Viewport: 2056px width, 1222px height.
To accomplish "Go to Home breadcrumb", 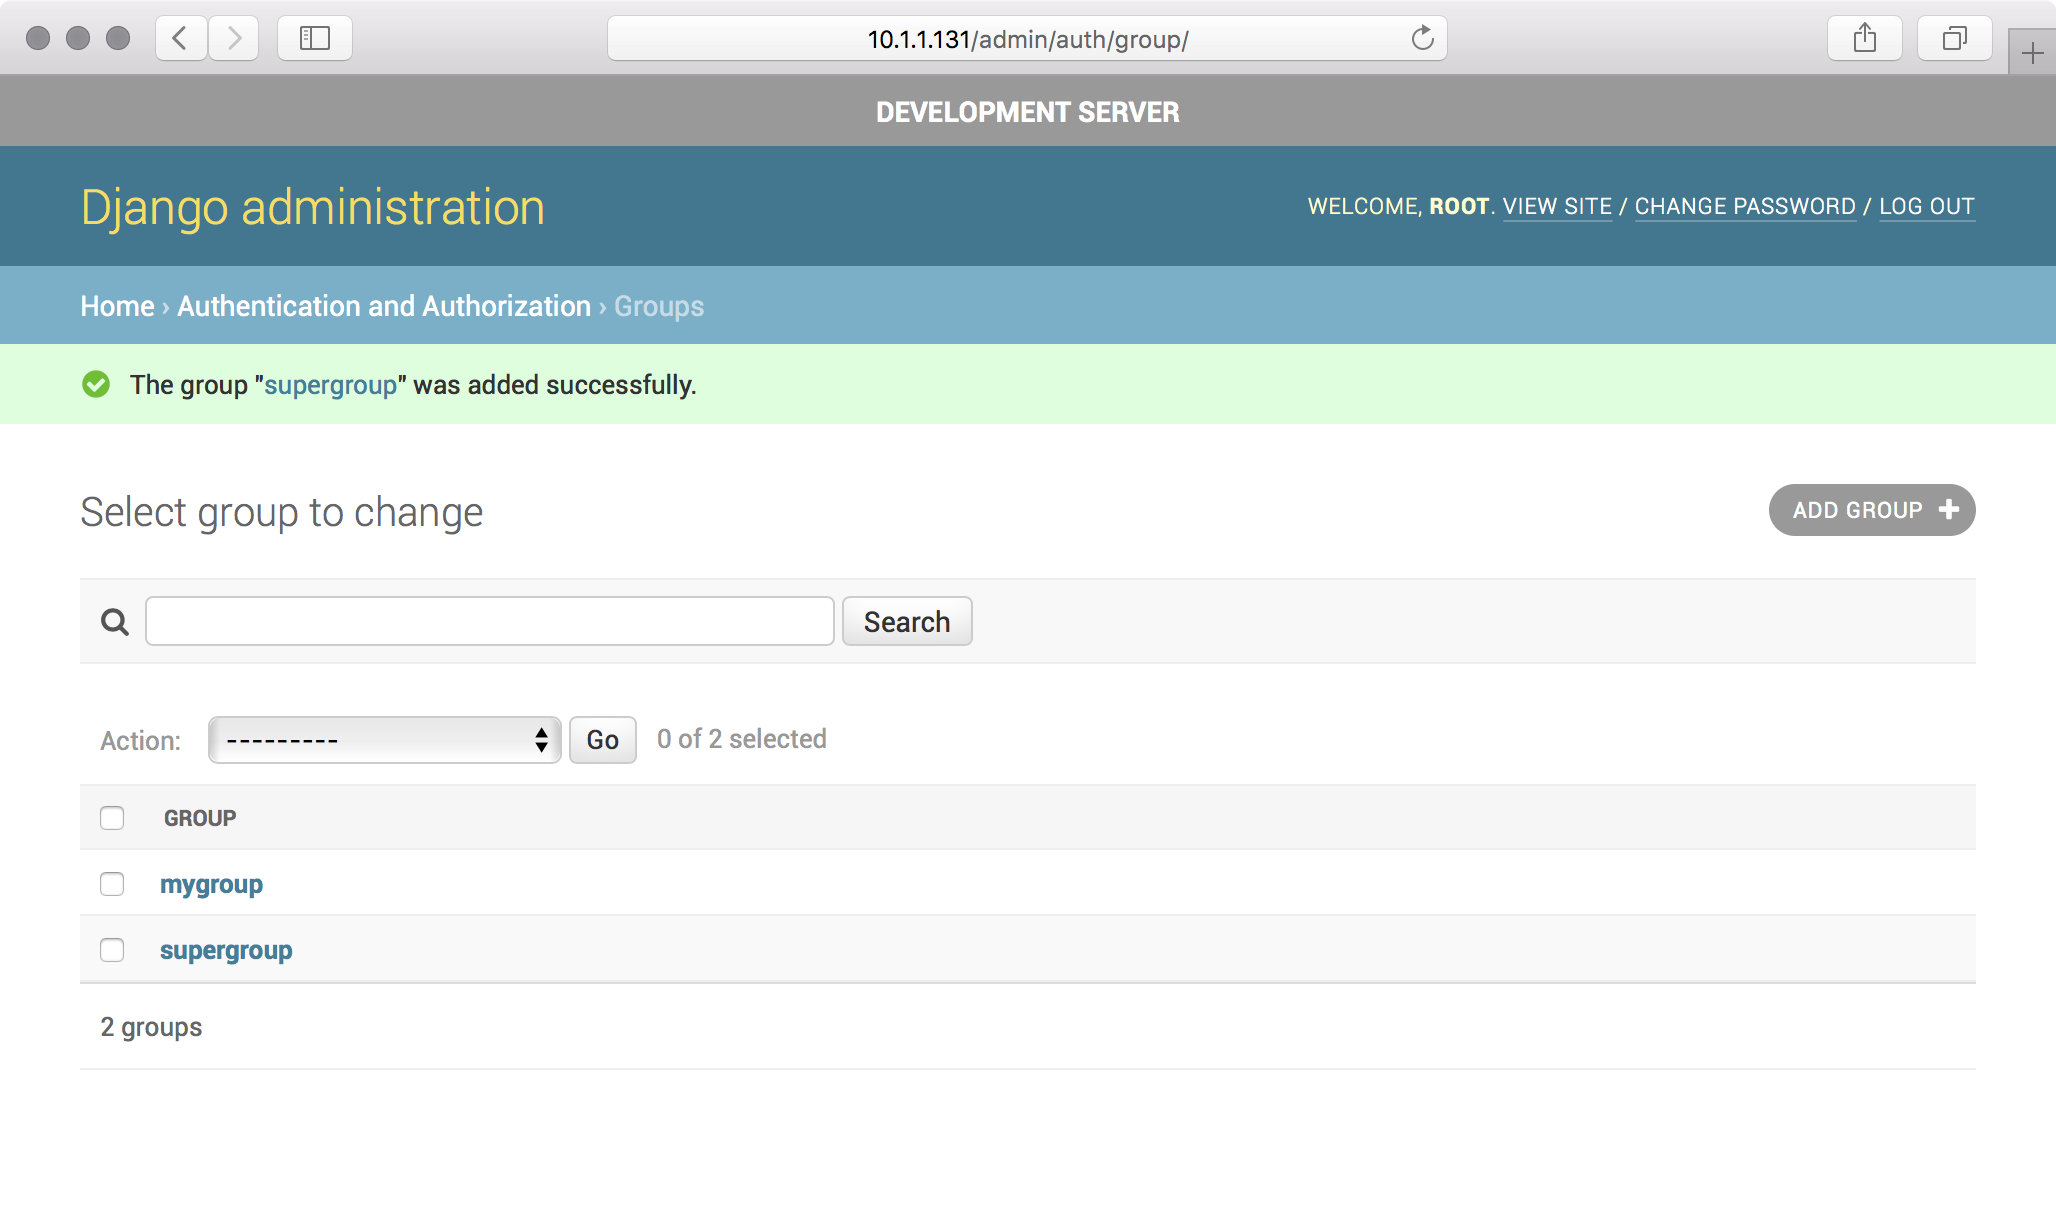I will pyautogui.click(x=117, y=306).
